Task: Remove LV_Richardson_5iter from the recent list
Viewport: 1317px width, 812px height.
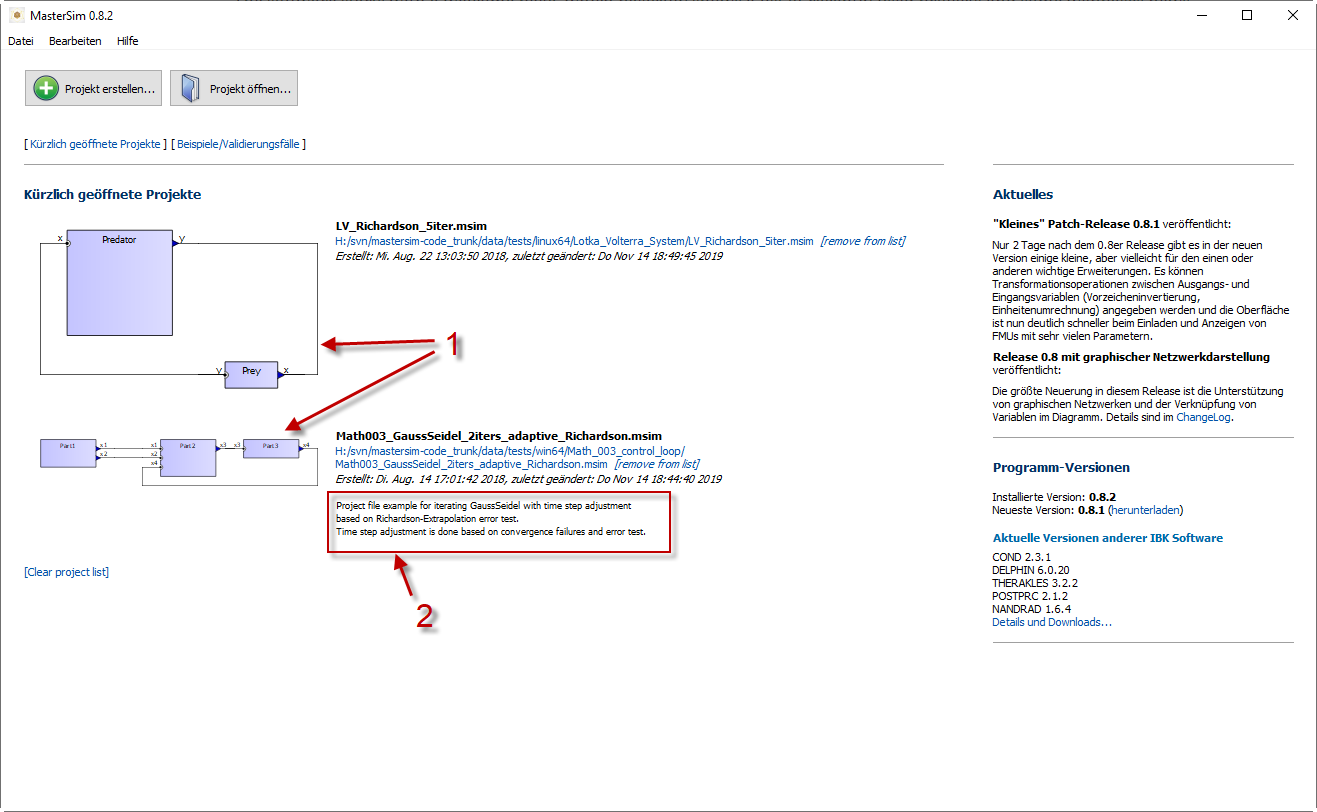Action: (862, 241)
